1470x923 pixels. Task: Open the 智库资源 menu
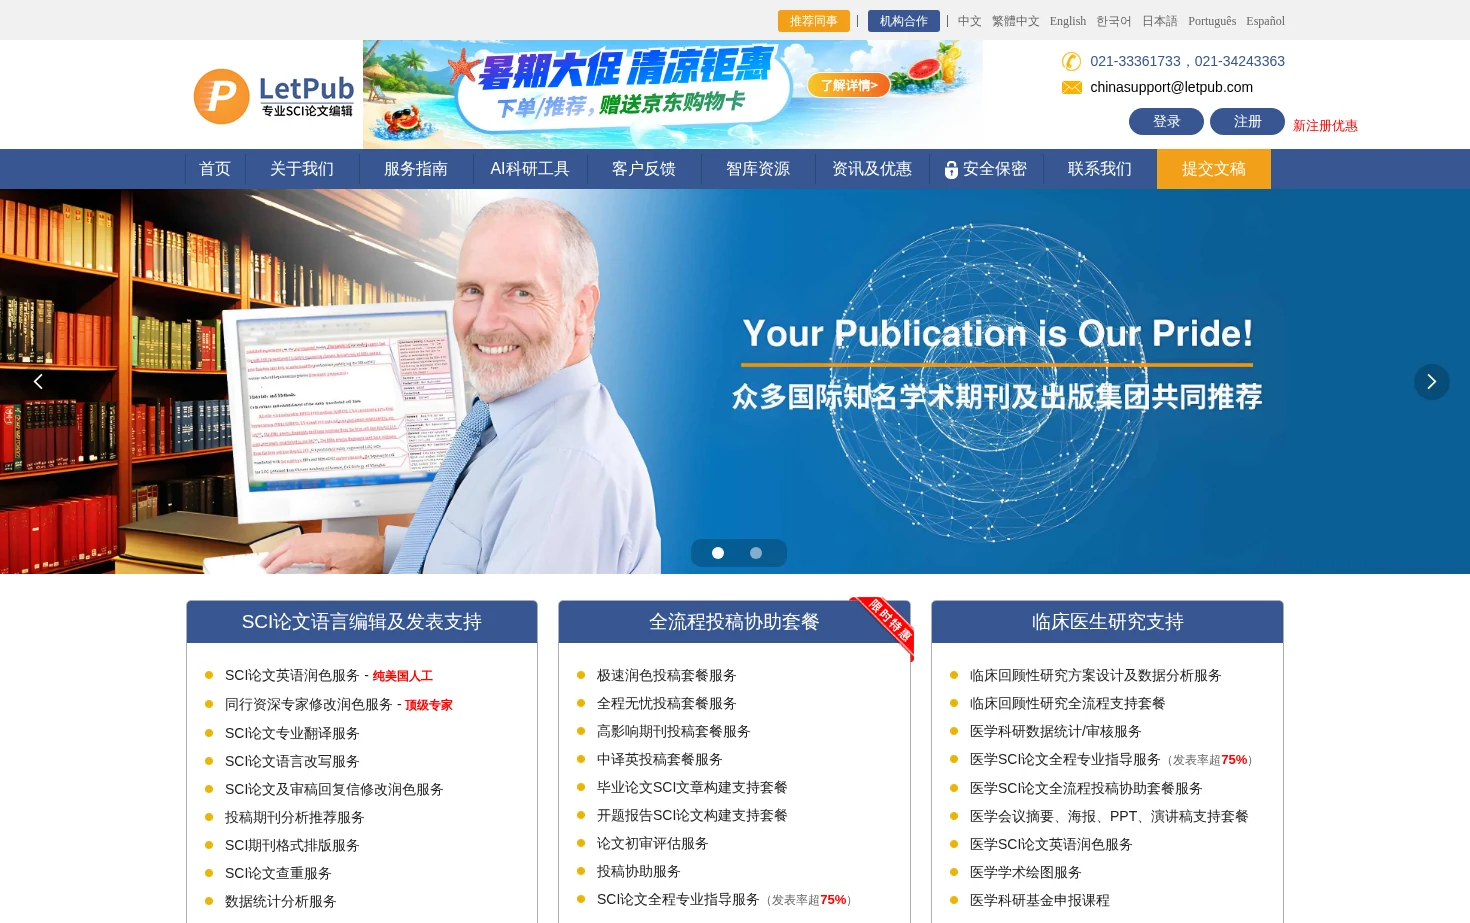tap(758, 169)
